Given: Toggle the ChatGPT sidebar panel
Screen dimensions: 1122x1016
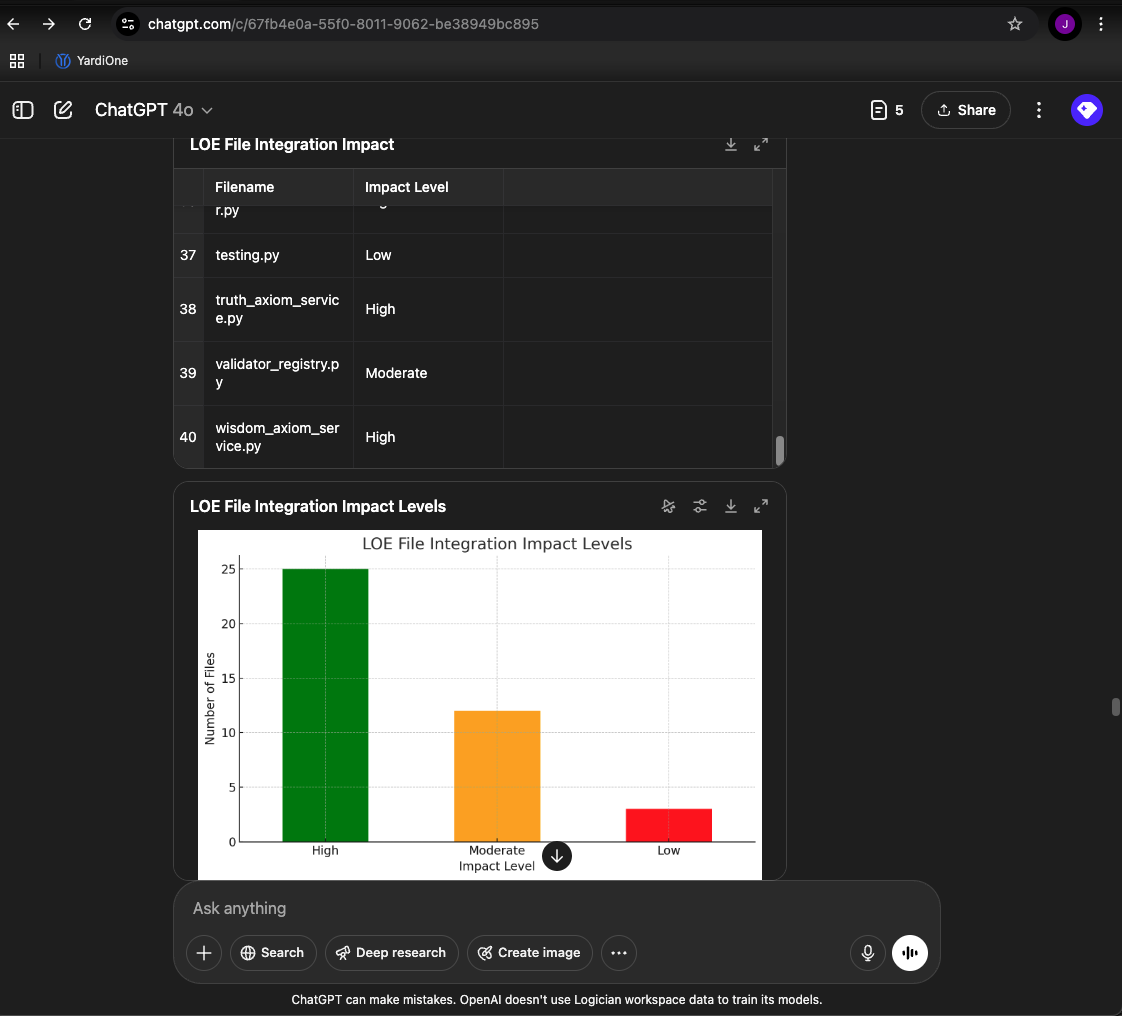Looking at the screenshot, I should coord(23,109).
